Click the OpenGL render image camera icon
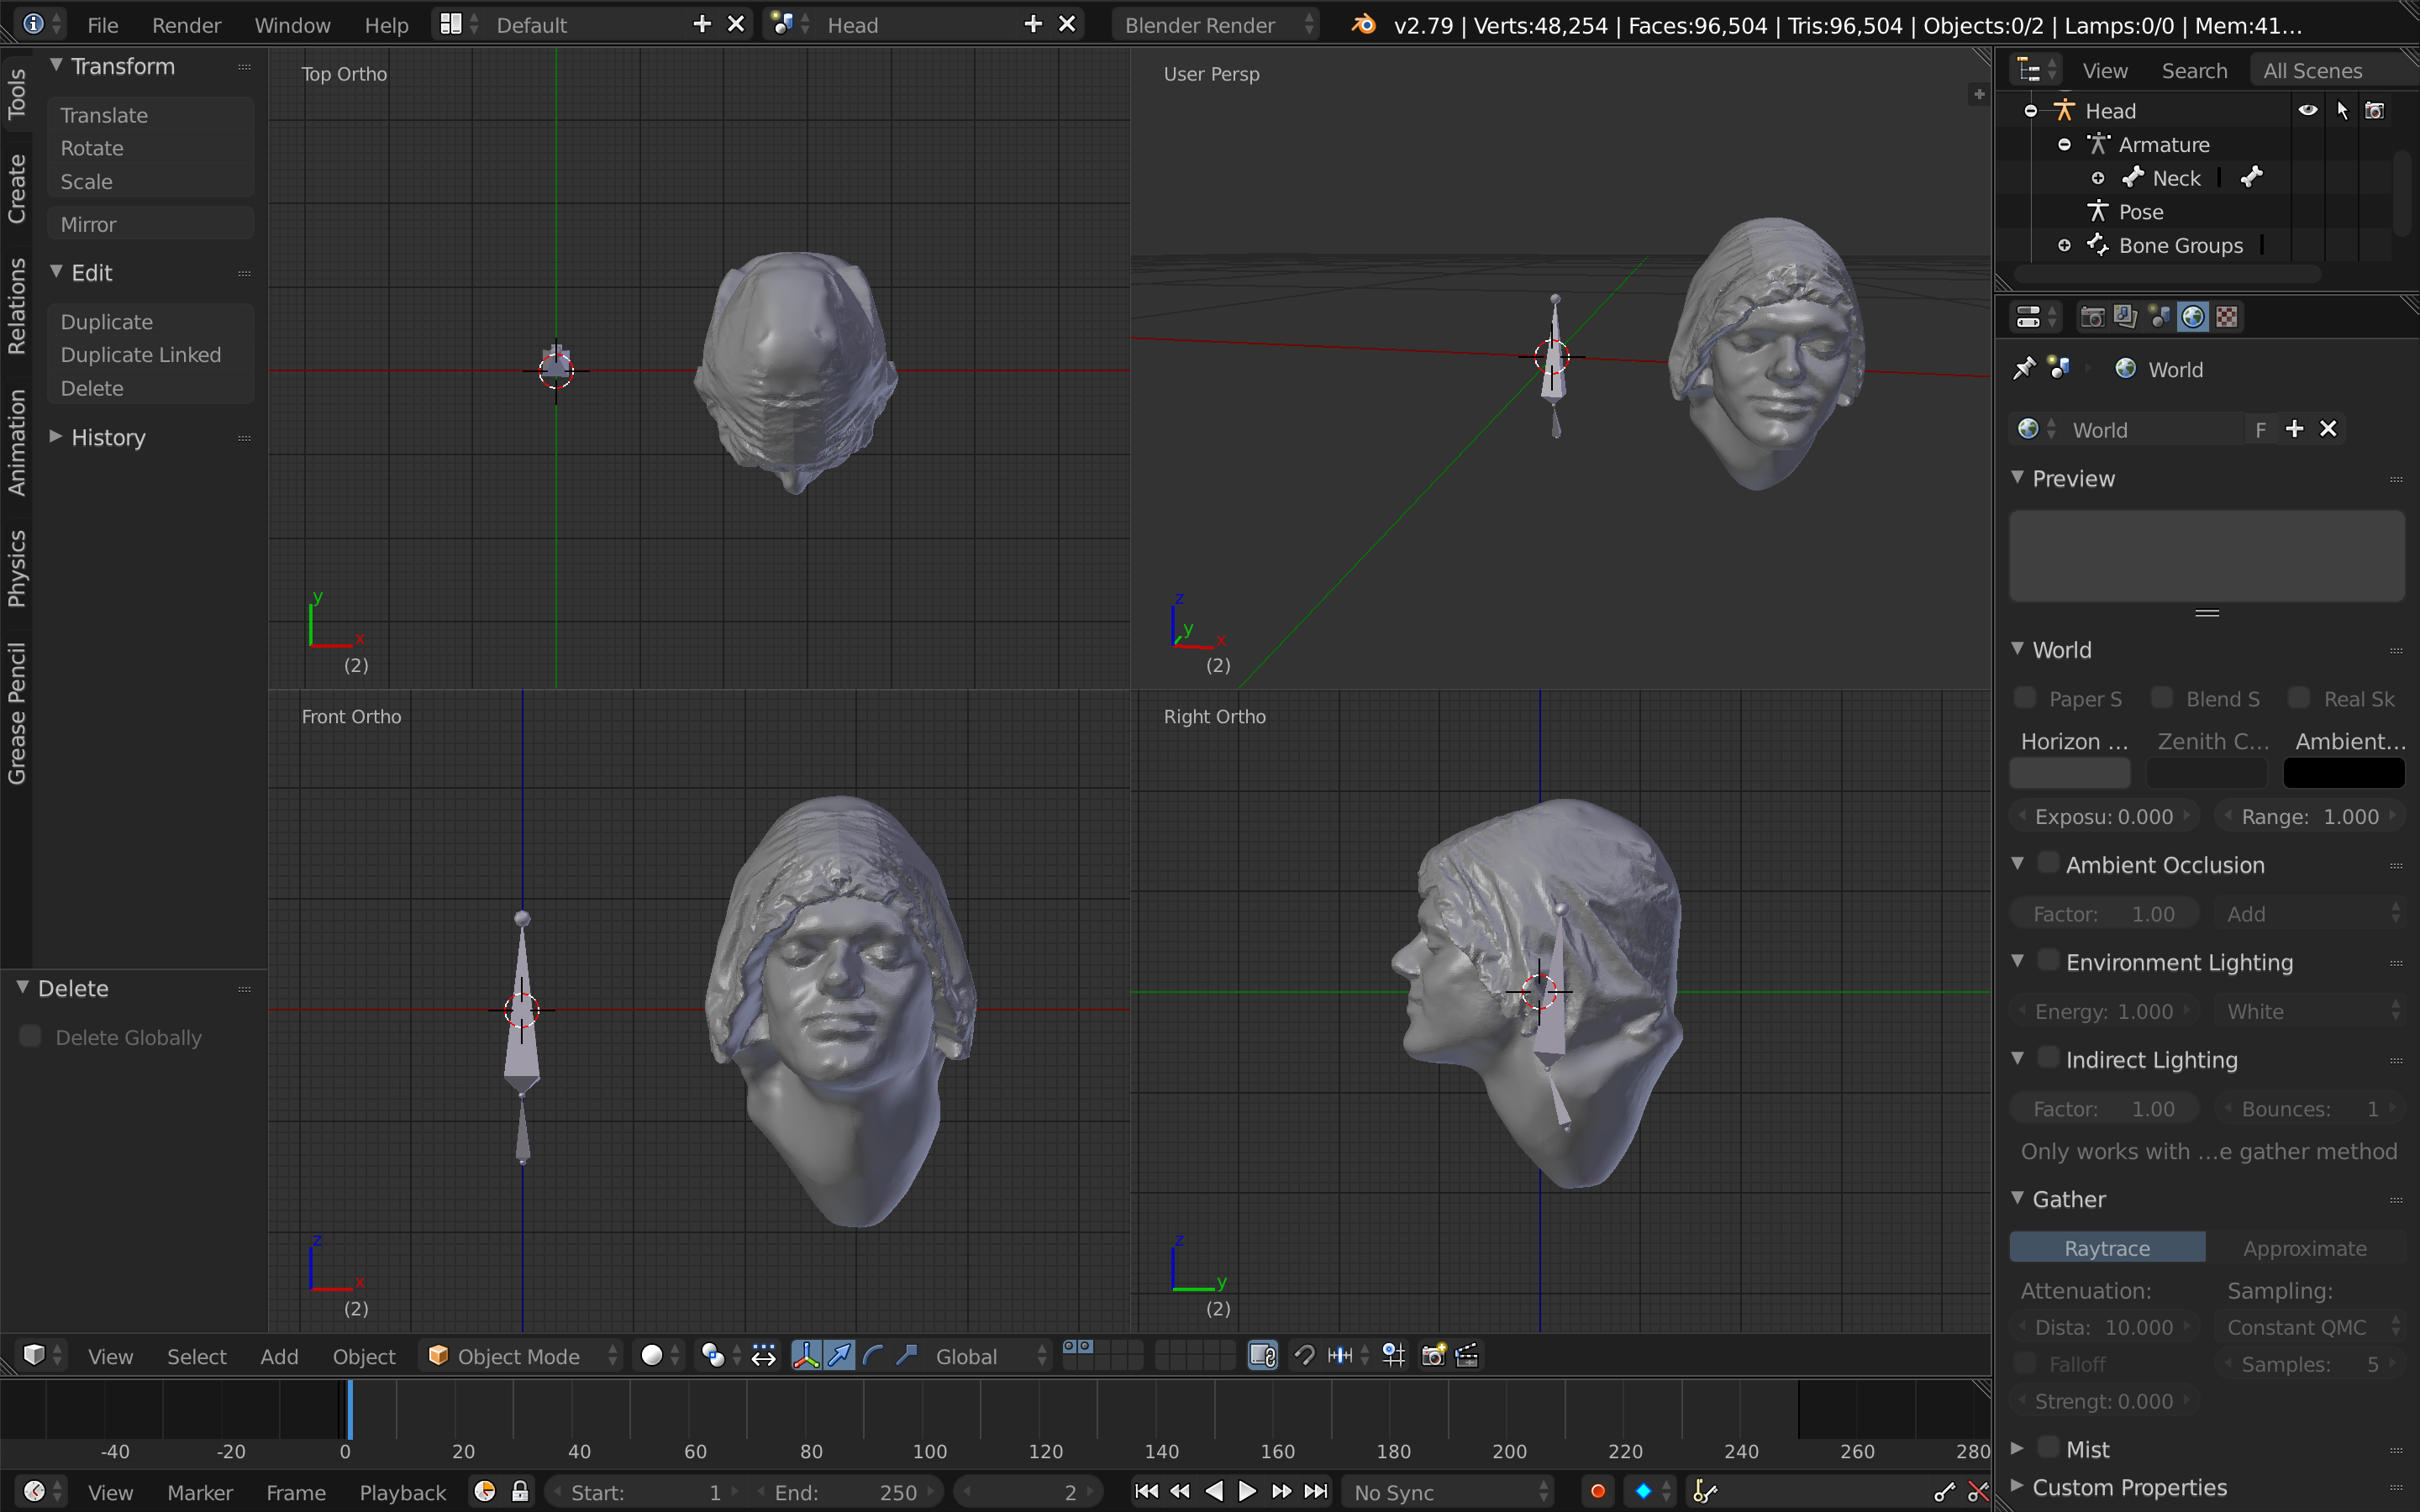This screenshot has width=2420, height=1512. 1433,1355
